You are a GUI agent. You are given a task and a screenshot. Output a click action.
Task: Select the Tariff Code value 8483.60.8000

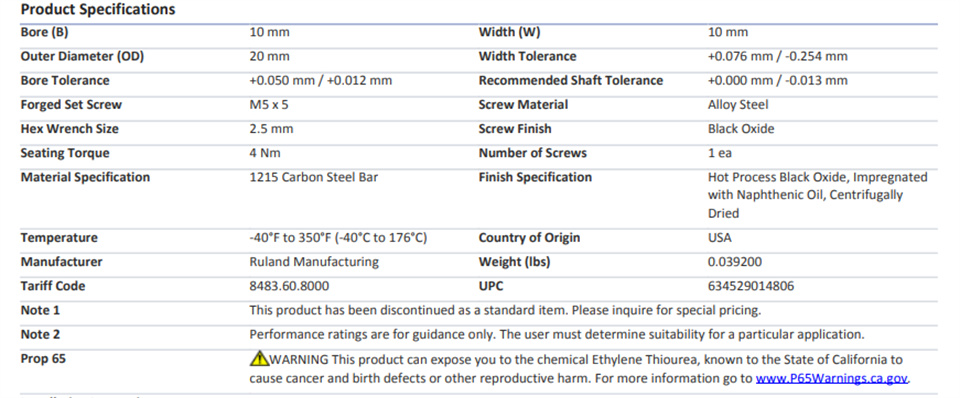pos(290,287)
